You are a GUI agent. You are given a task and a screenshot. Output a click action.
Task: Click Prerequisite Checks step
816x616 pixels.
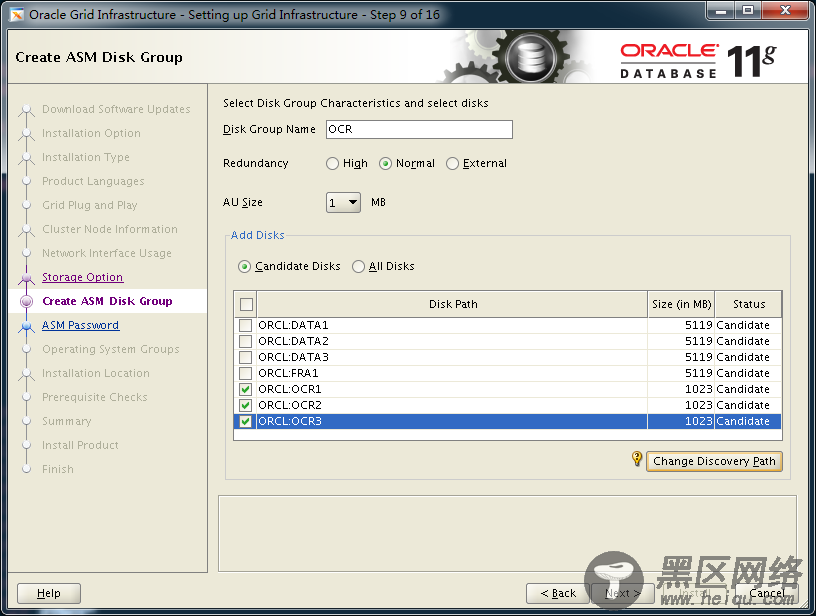coord(95,397)
